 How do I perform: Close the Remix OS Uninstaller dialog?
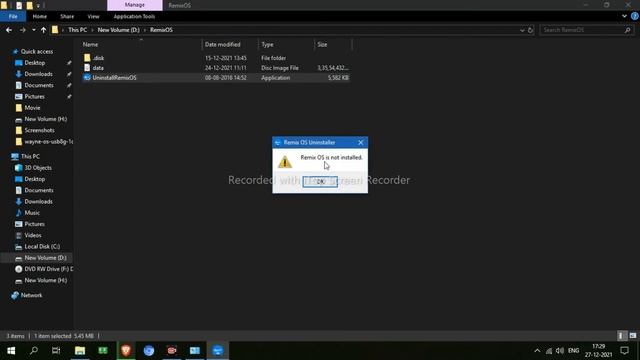point(360,142)
